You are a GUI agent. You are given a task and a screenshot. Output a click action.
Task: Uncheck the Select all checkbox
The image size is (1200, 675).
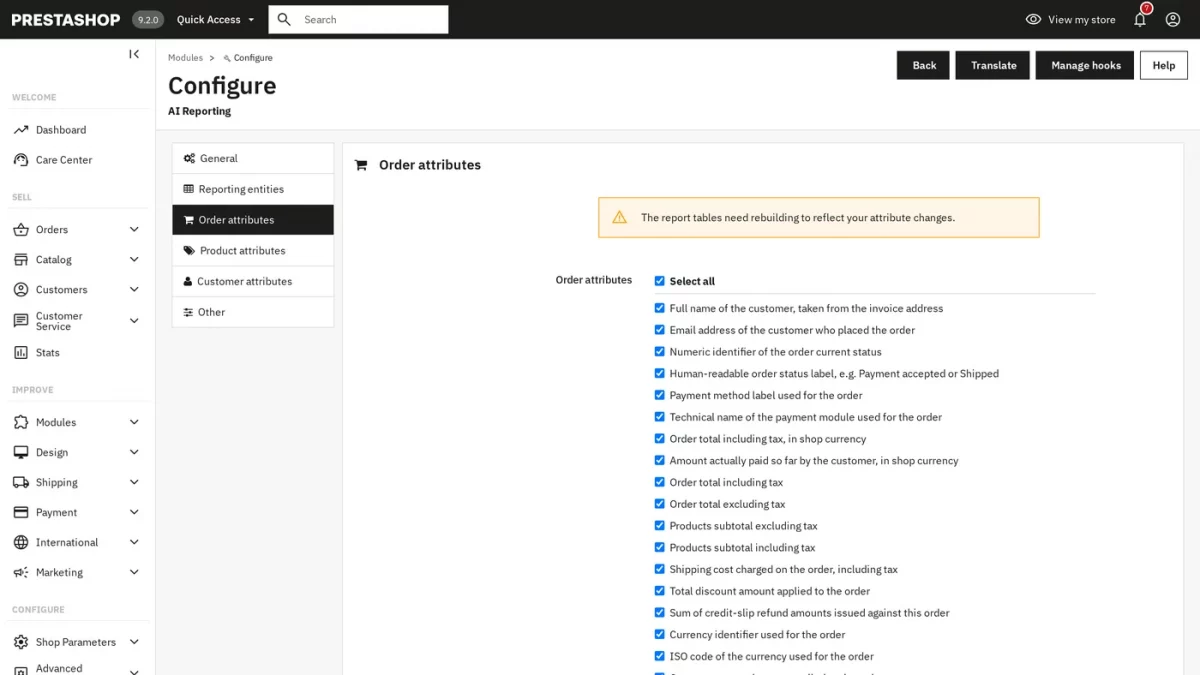coord(660,281)
